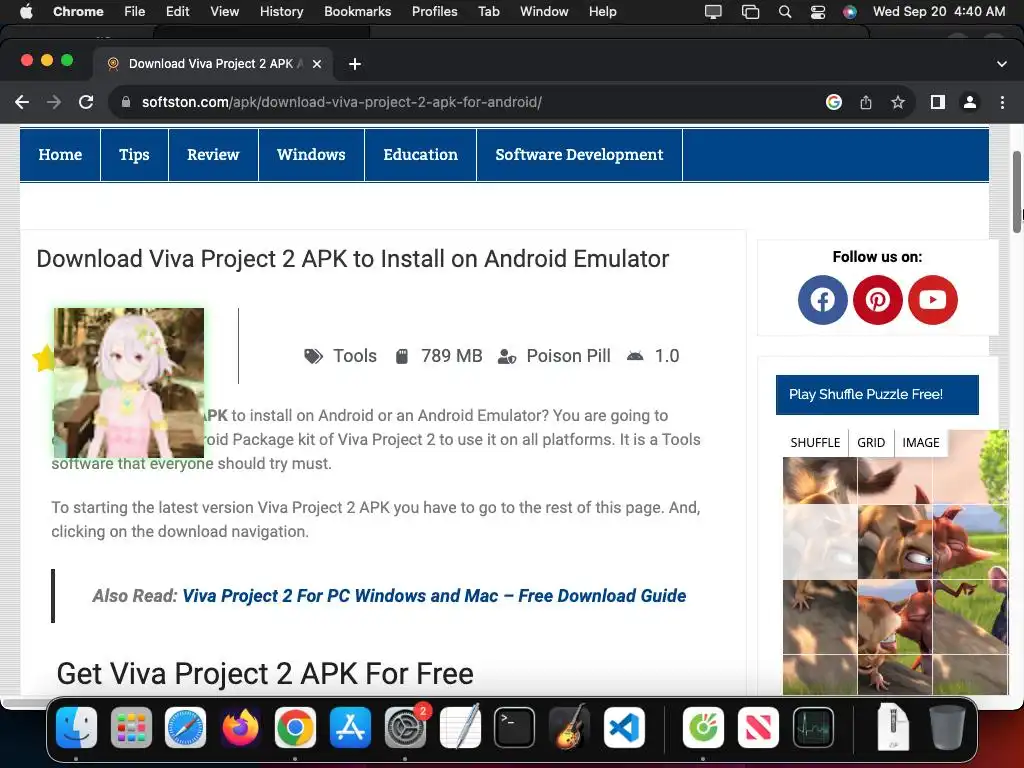
Task: Open the File menu
Action: [135, 11]
